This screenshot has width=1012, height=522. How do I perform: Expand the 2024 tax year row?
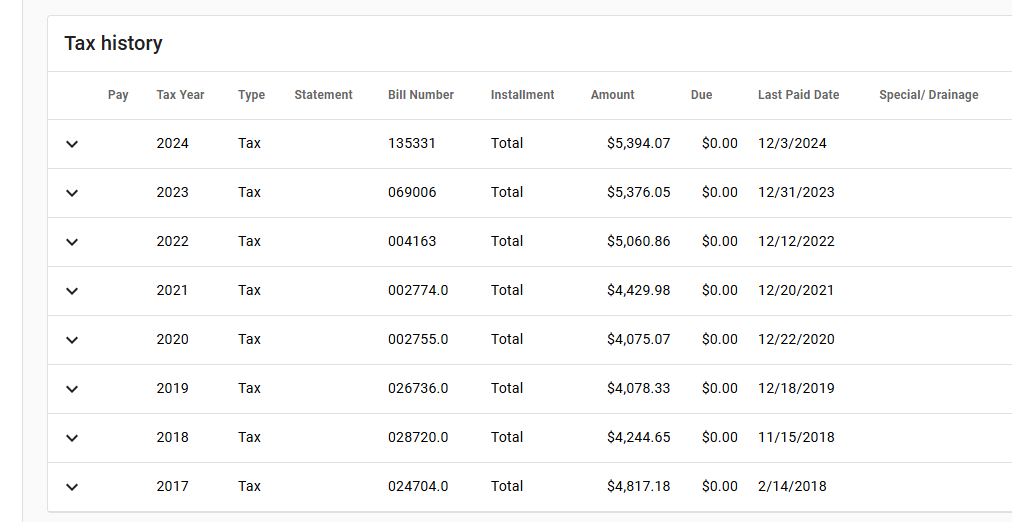click(72, 144)
